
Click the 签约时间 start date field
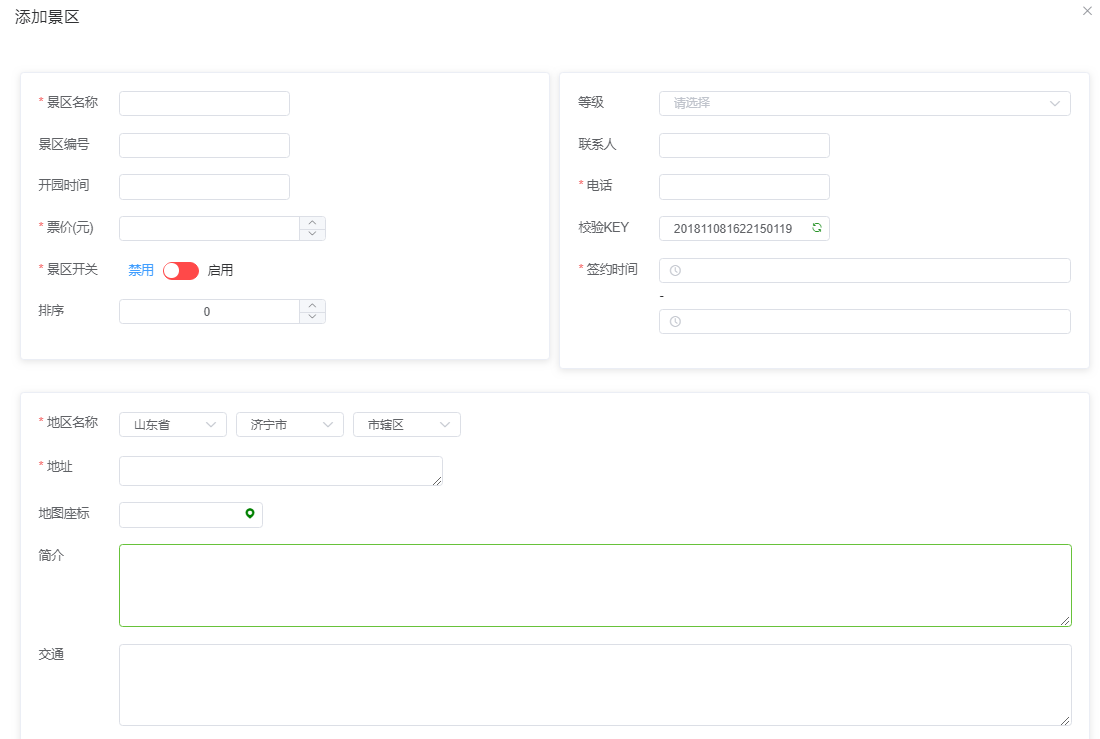864,270
